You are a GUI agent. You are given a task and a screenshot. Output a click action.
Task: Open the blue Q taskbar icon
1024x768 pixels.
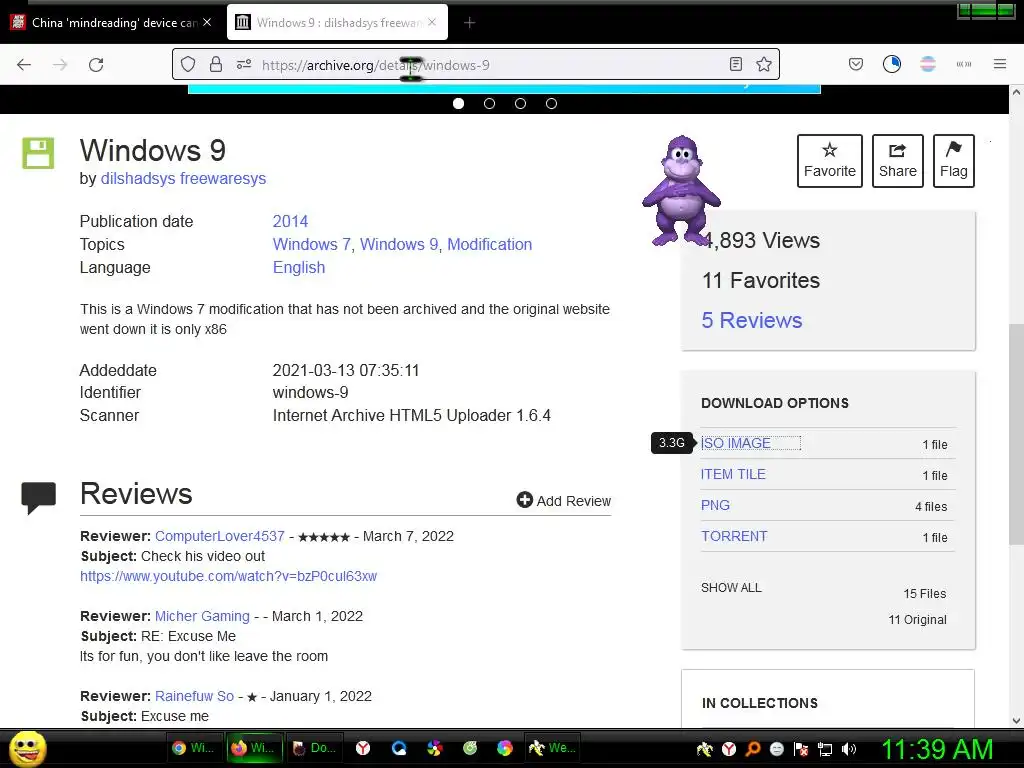coord(399,748)
